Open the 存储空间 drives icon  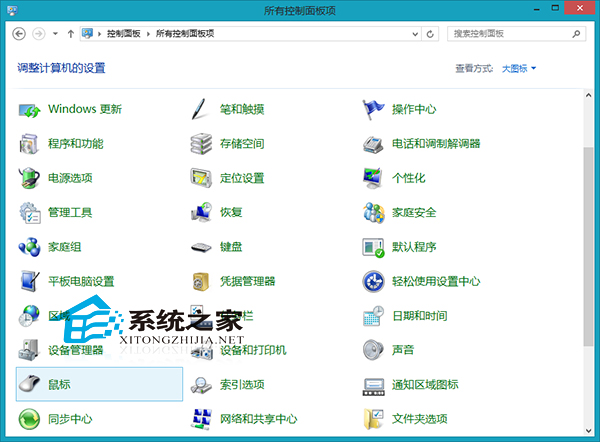pyautogui.click(x=201, y=144)
